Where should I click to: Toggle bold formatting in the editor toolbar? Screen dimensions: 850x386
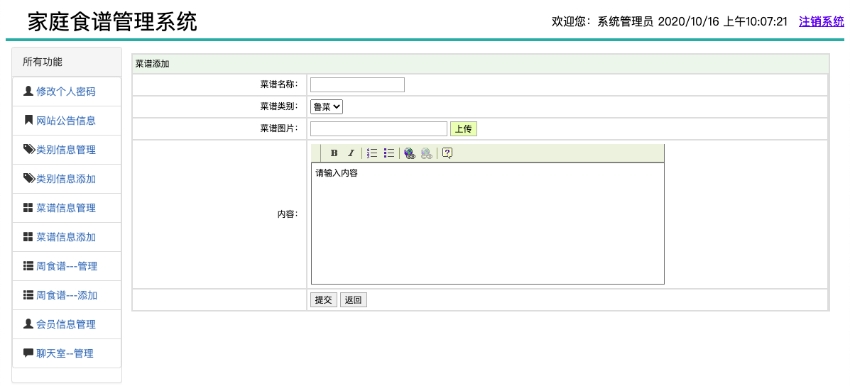tap(334, 153)
